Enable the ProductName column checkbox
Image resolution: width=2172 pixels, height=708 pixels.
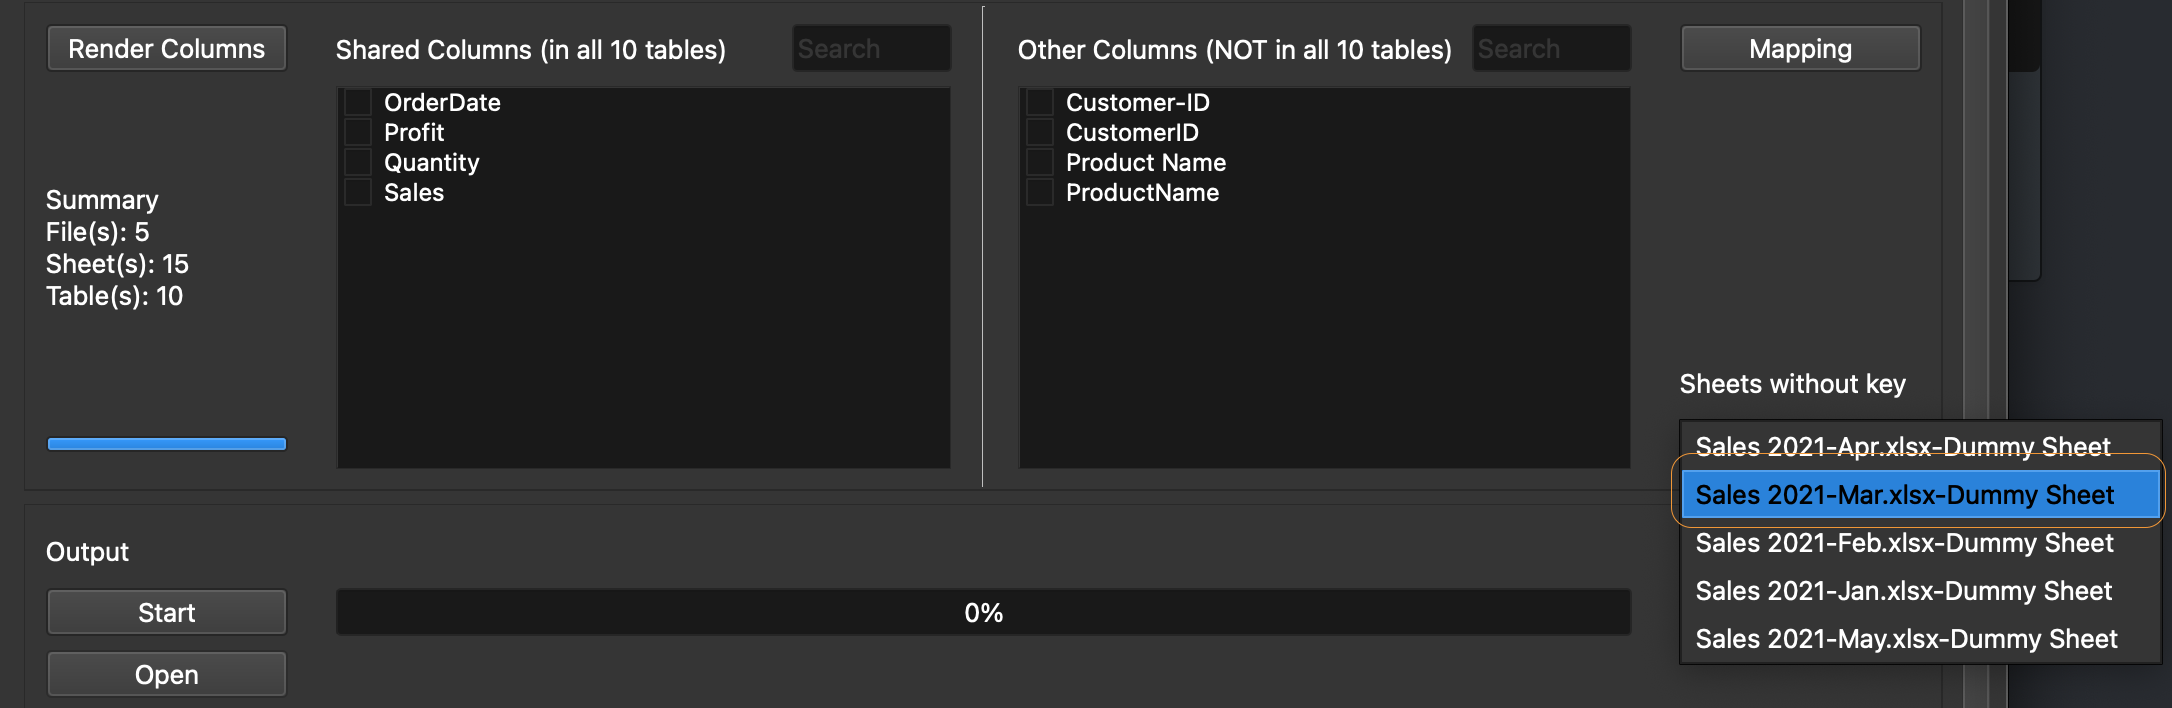pos(1040,193)
